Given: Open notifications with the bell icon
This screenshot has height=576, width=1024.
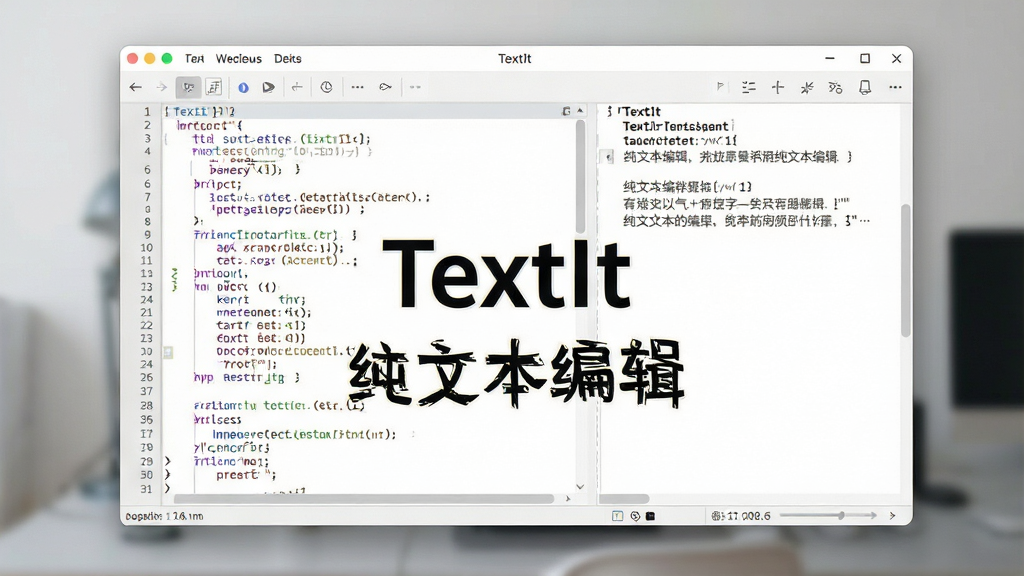Looking at the screenshot, I should click(865, 88).
